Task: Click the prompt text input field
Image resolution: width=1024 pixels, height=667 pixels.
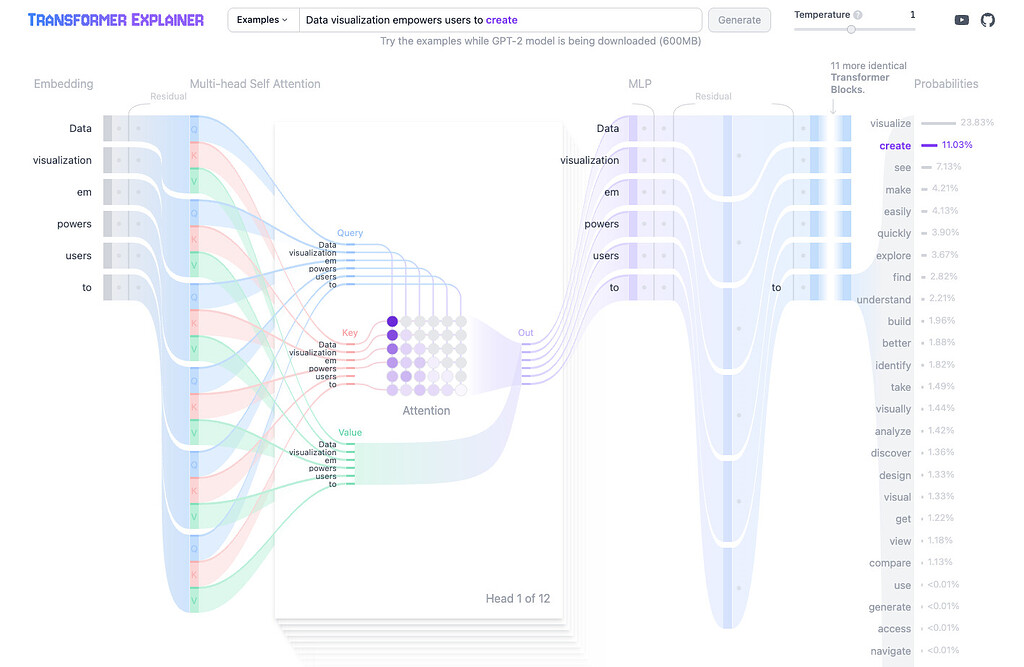Action: point(500,20)
